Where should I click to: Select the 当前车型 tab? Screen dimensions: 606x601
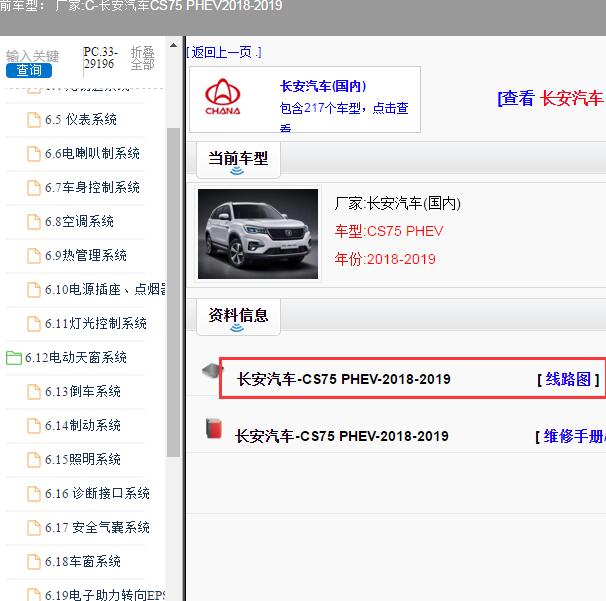tap(238, 160)
